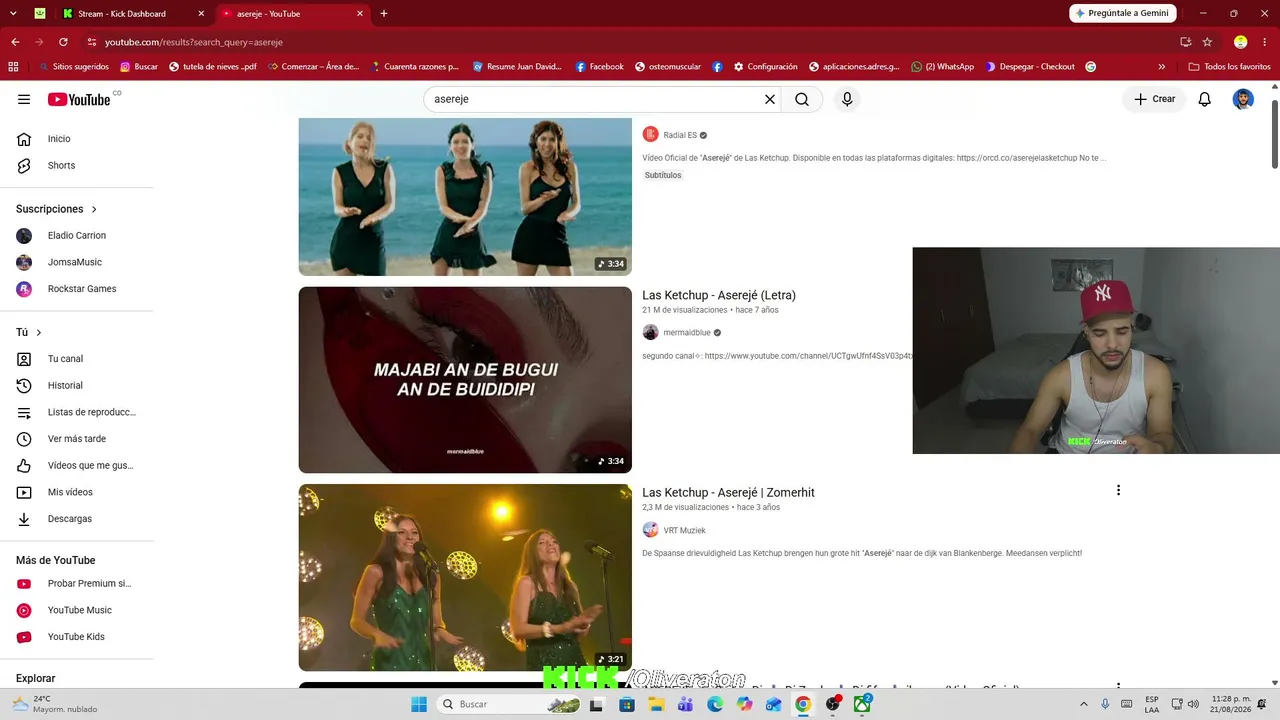Screen dimensions: 1280x720
Task: Click Pregúntale a Gemini button
Action: [1122, 13]
